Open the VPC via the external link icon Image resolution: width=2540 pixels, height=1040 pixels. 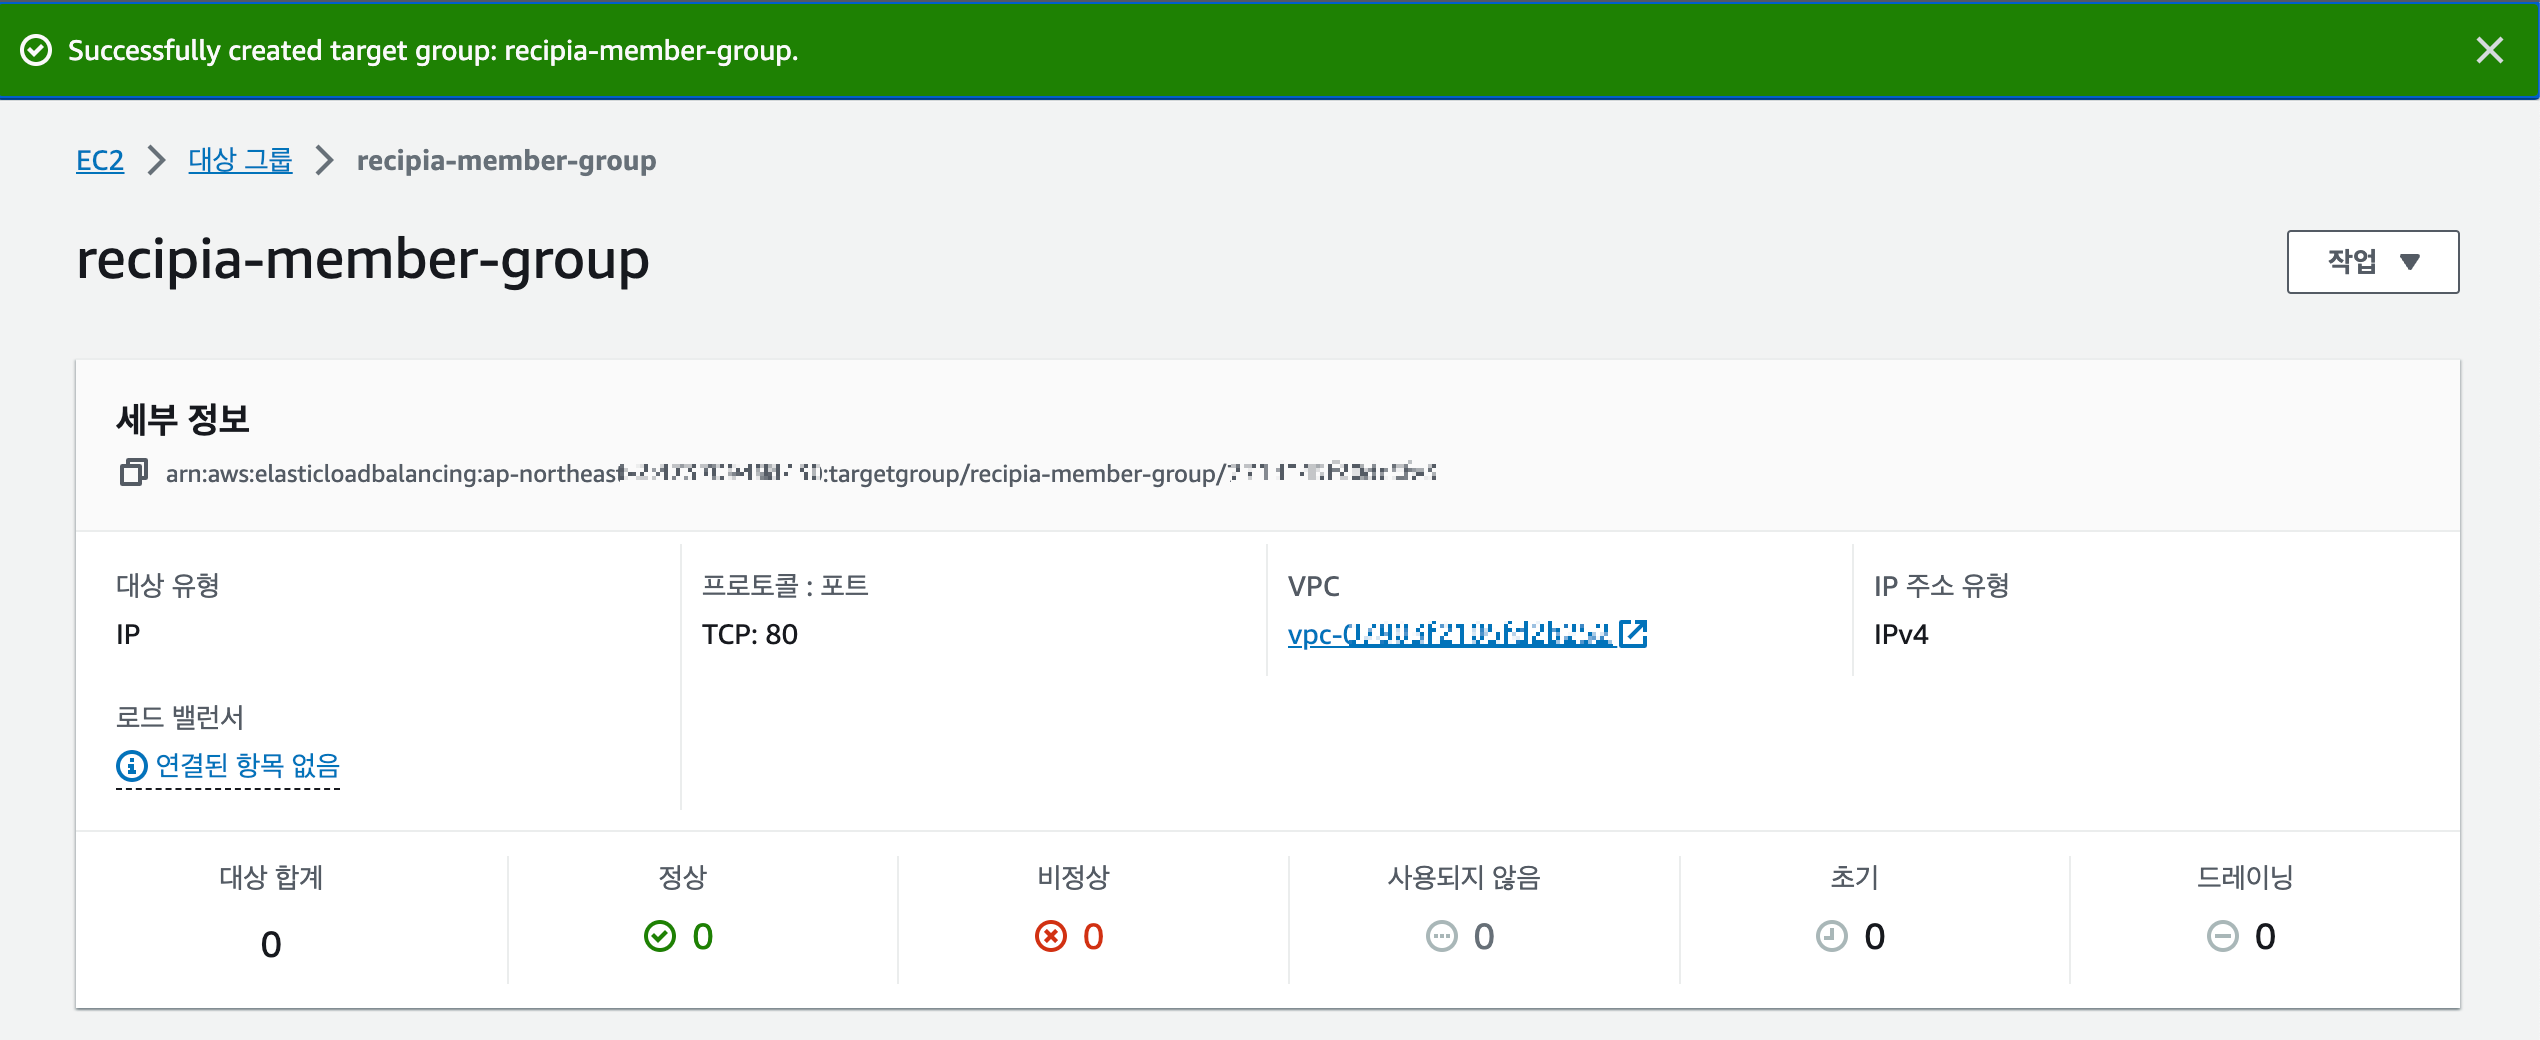coord(1636,633)
